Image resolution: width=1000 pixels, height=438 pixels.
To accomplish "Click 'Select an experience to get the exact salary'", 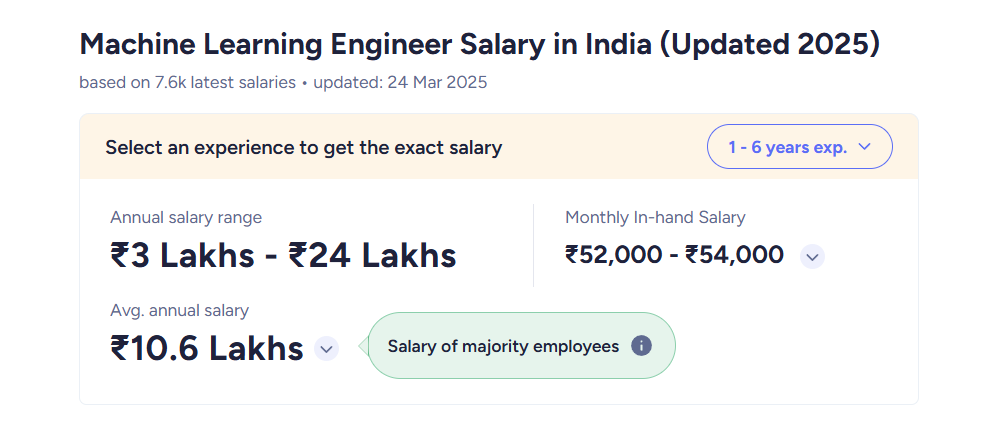I will point(304,147).
